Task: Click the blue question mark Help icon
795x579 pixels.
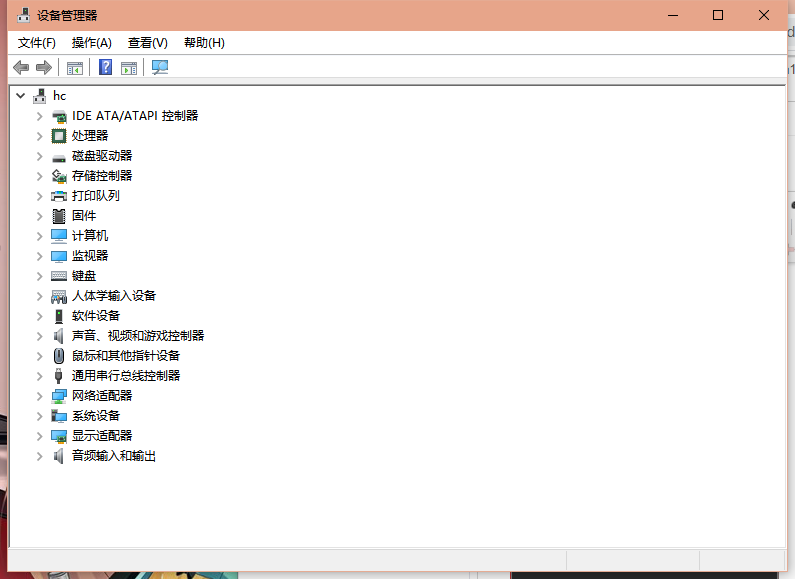Action: coord(105,67)
